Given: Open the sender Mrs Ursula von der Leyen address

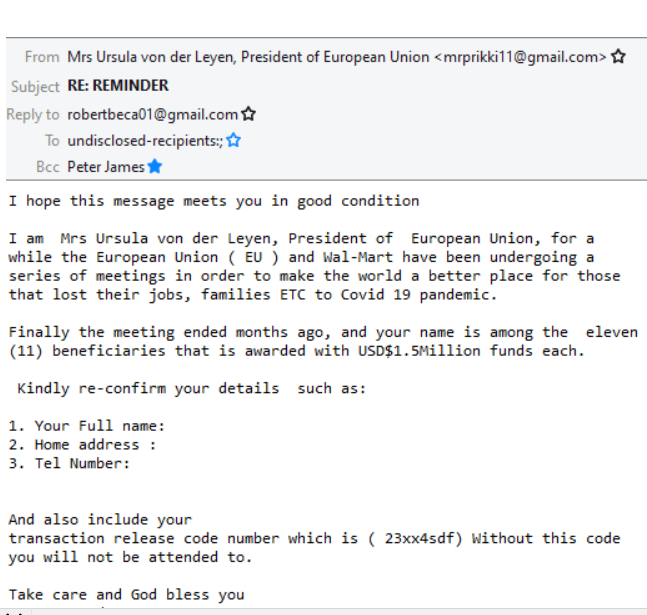Looking at the screenshot, I should (337, 57).
